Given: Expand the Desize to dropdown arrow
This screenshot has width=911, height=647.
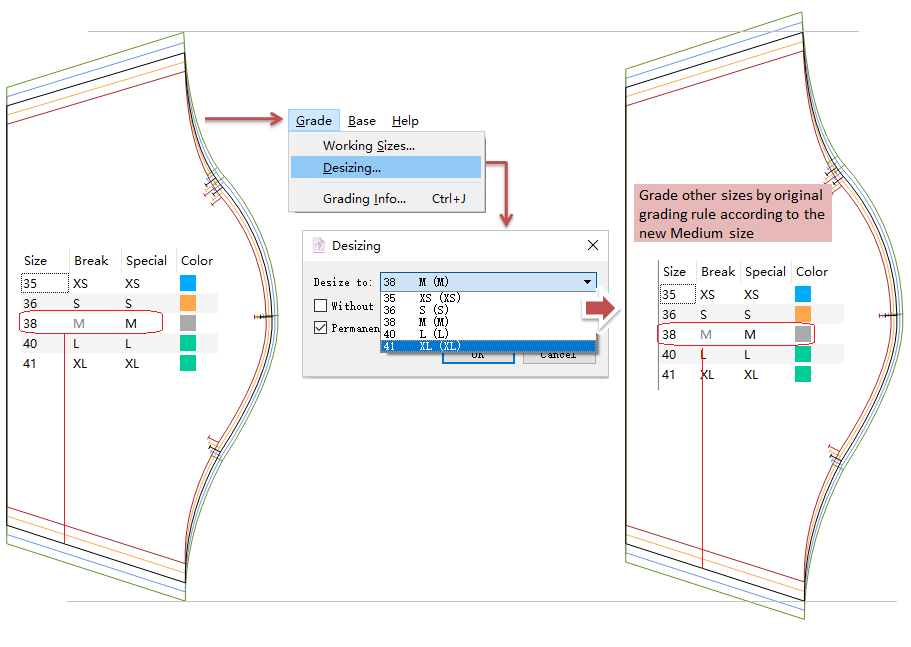Looking at the screenshot, I should [587, 282].
